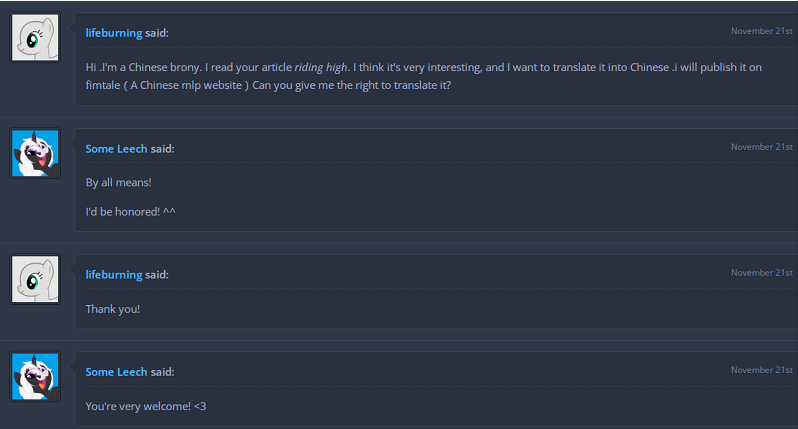Click lifeburning's avatar beside the translation request

point(35,37)
